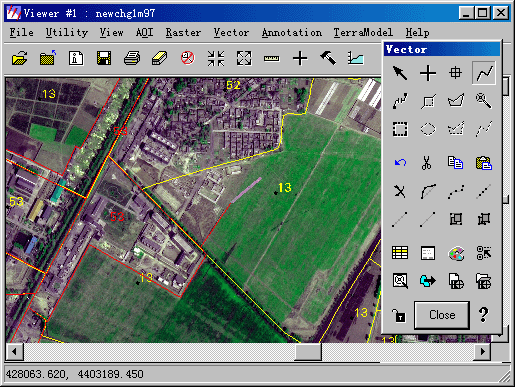The image size is (515, 387).
Task: Open the layer info icon
Action: click(x=76, y=58)
